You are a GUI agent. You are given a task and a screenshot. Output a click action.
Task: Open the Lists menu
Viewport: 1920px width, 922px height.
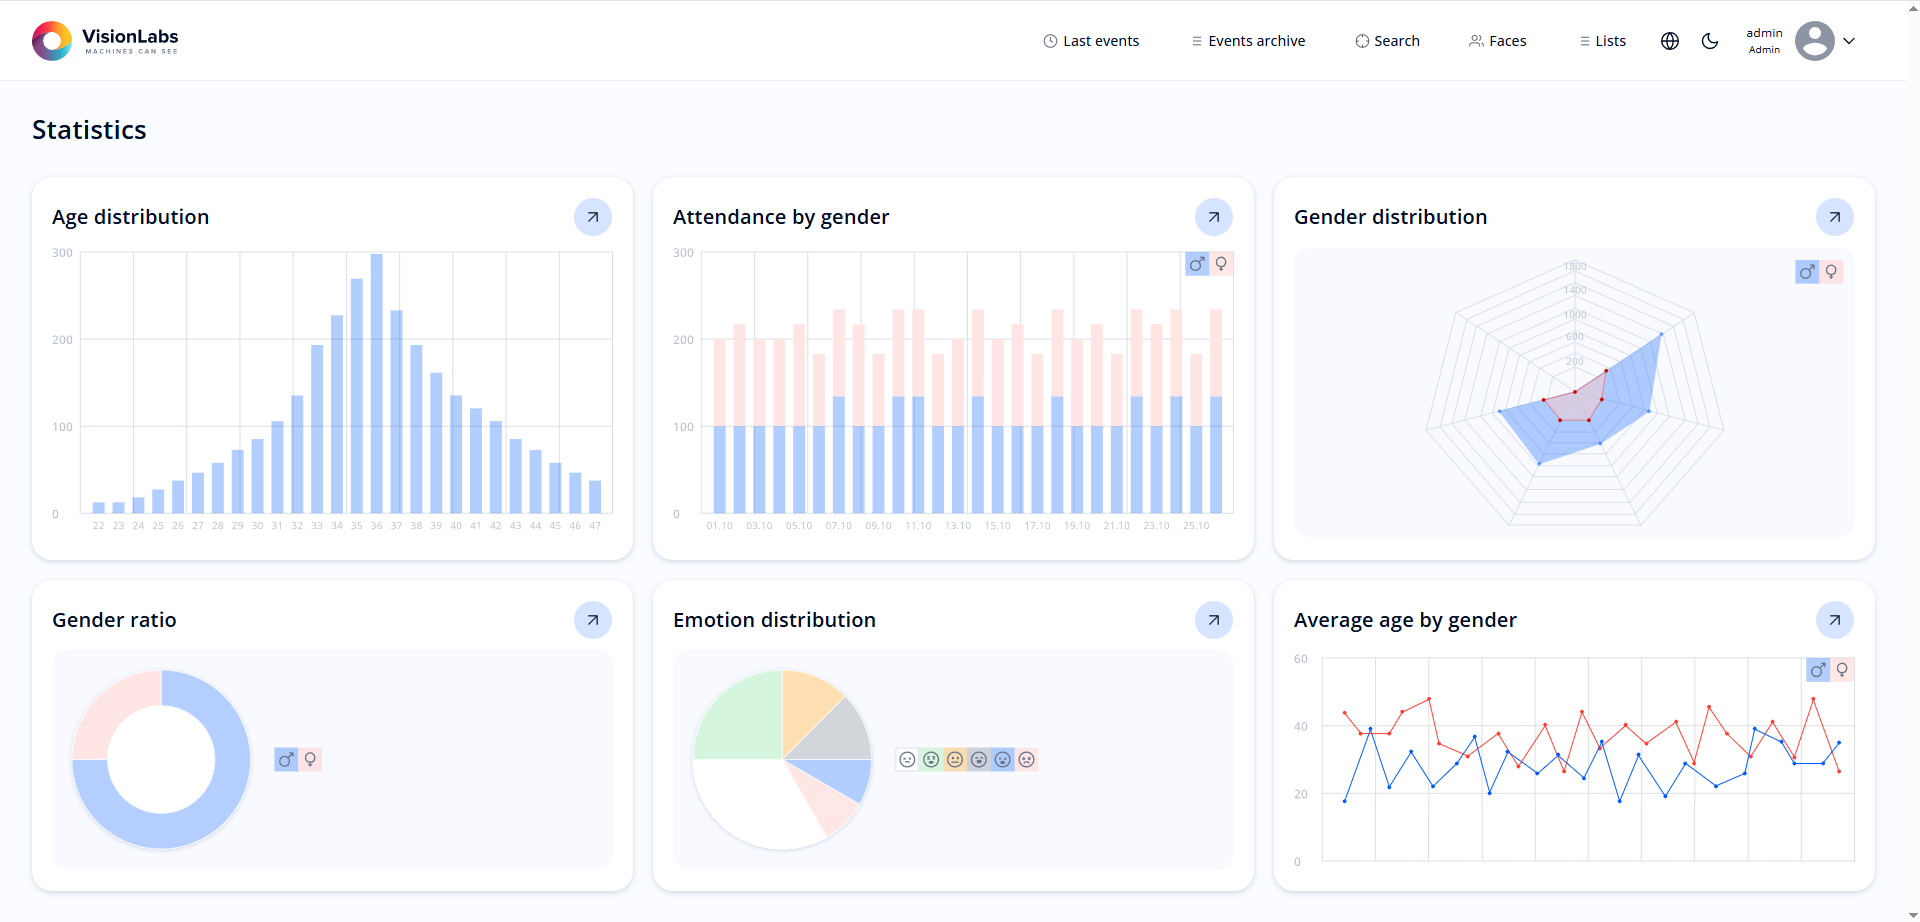[x=1602, y=41]
